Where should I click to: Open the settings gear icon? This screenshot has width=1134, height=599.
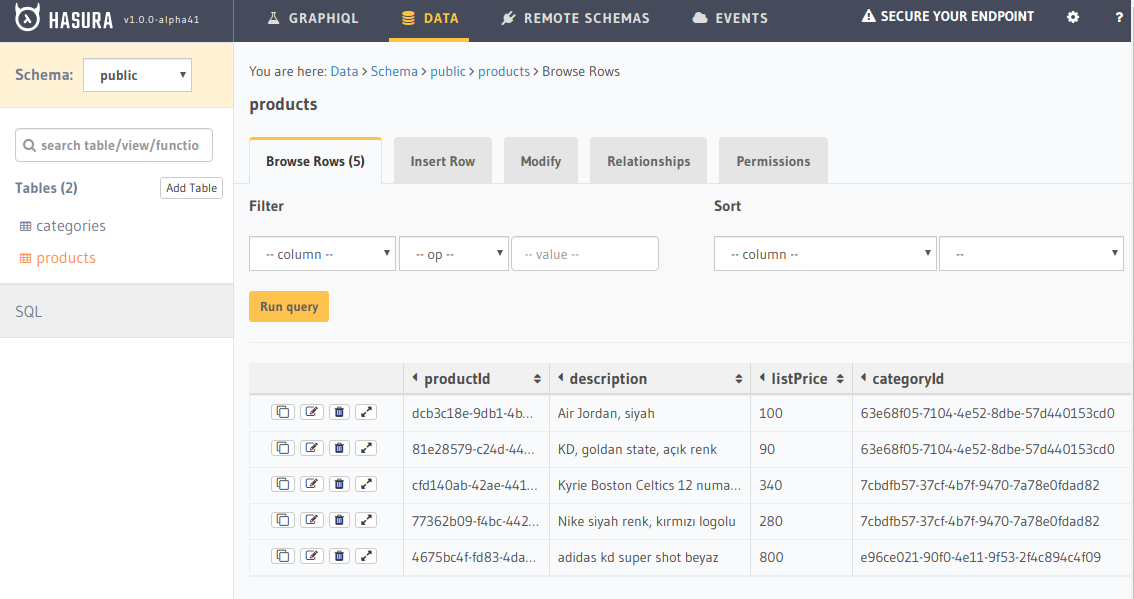1073,18
